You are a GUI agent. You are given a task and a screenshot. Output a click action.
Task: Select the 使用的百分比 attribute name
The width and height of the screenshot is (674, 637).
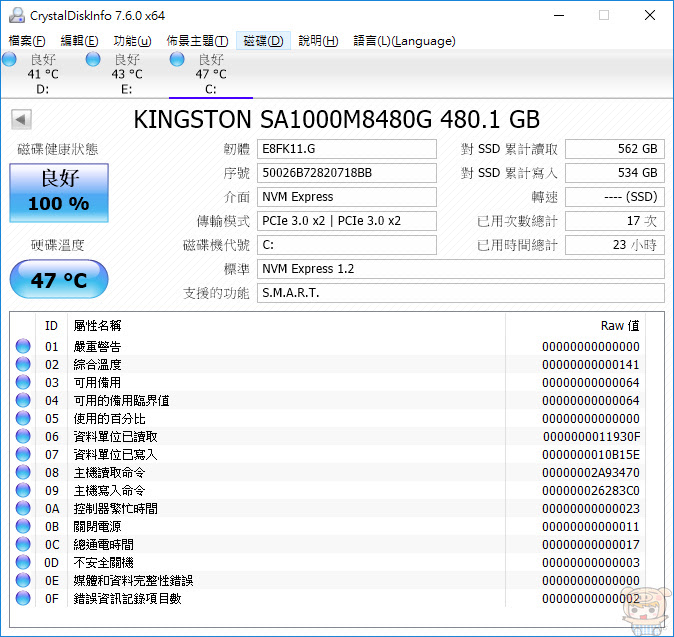point(110,419)
